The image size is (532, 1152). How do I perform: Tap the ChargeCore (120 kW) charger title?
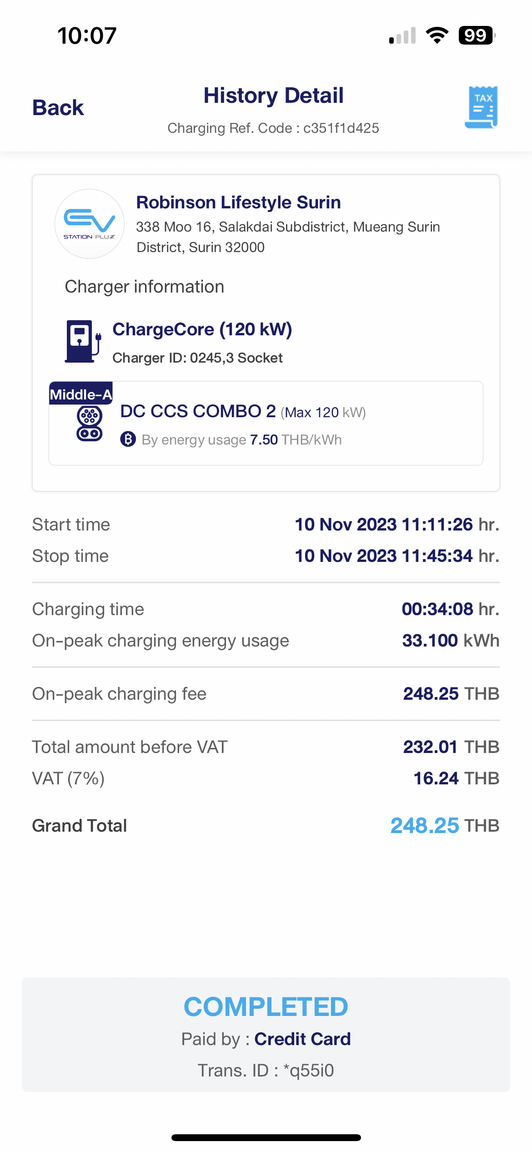pos(202,330)
